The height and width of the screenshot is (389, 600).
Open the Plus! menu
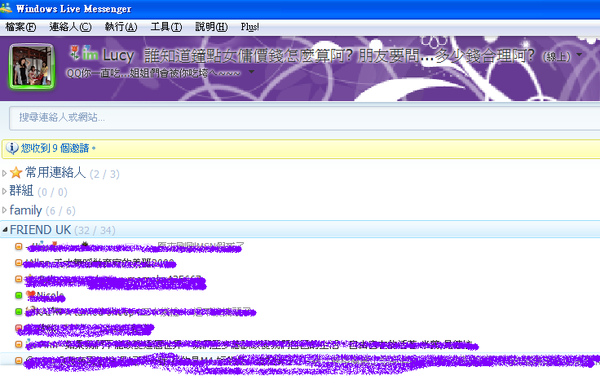[x=250, y=27]
